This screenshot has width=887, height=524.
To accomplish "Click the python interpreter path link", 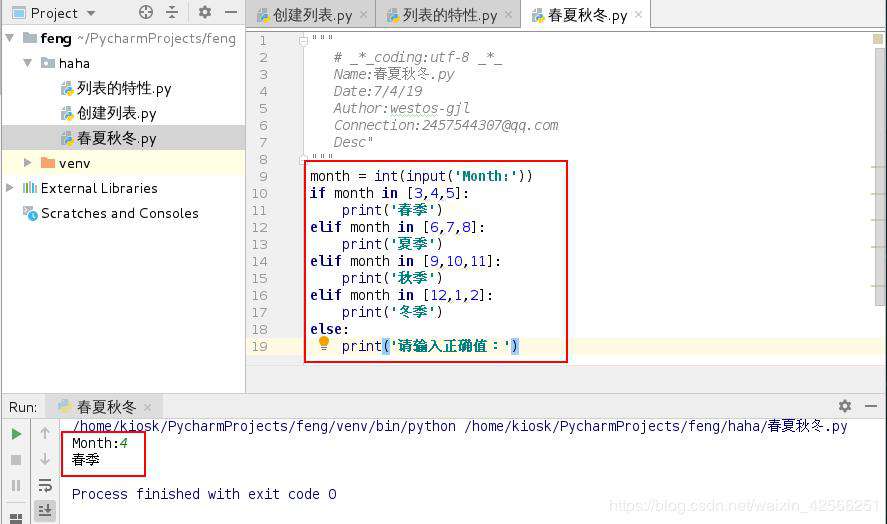I will [264, 426].
